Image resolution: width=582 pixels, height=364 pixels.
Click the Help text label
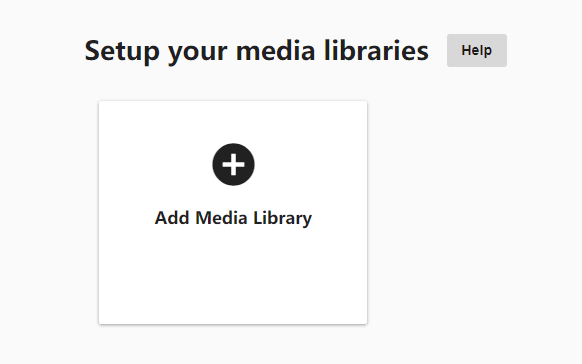477,50
